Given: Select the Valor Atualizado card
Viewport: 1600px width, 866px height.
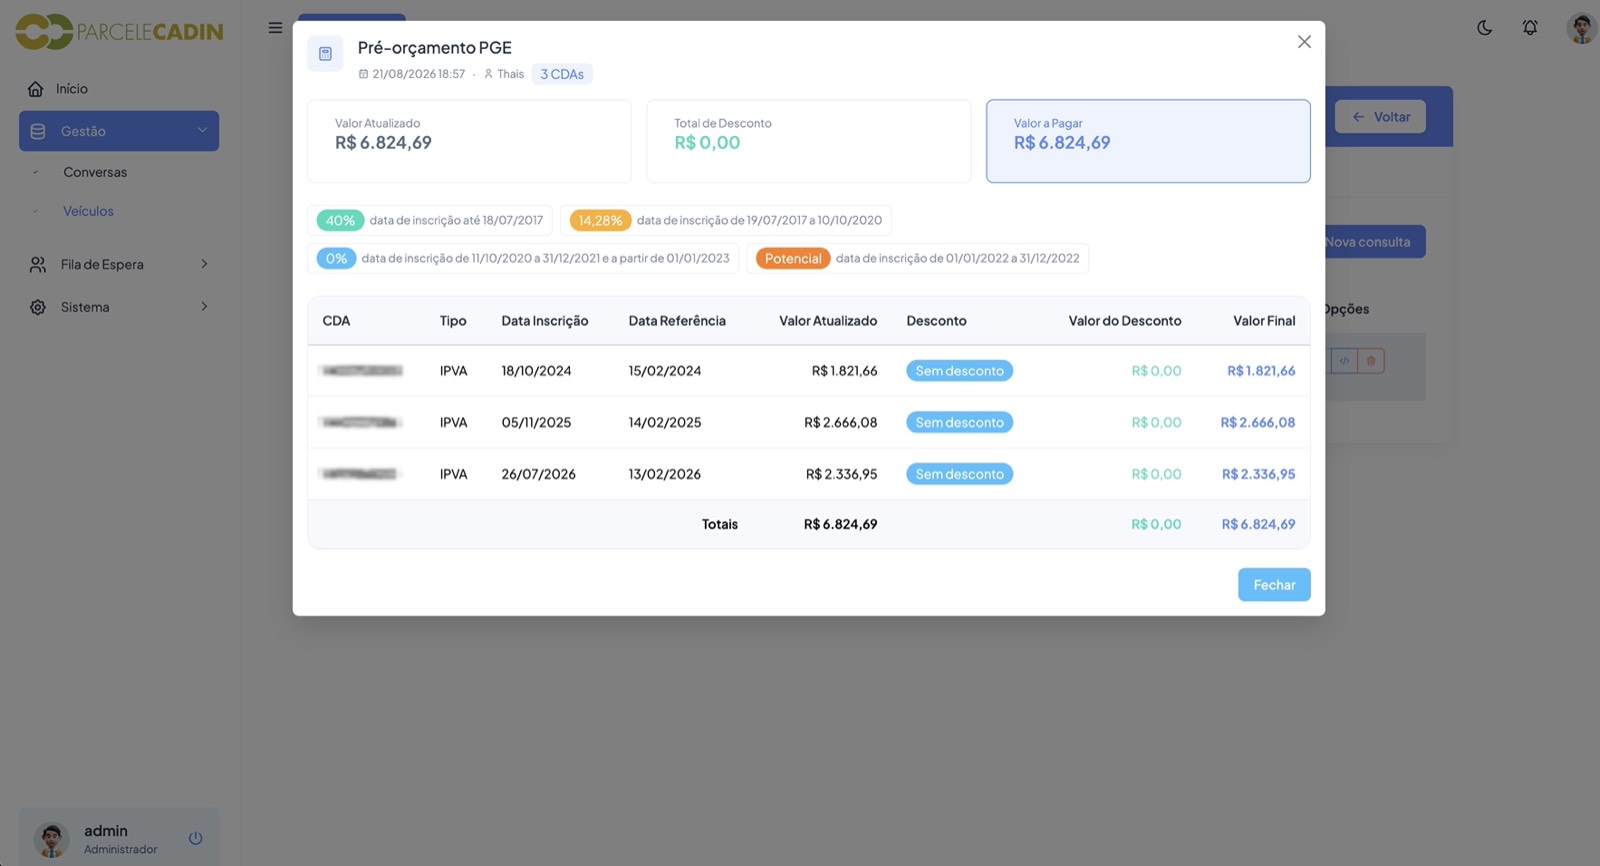Looking at the screenshot, I should (x=469, y=141).
